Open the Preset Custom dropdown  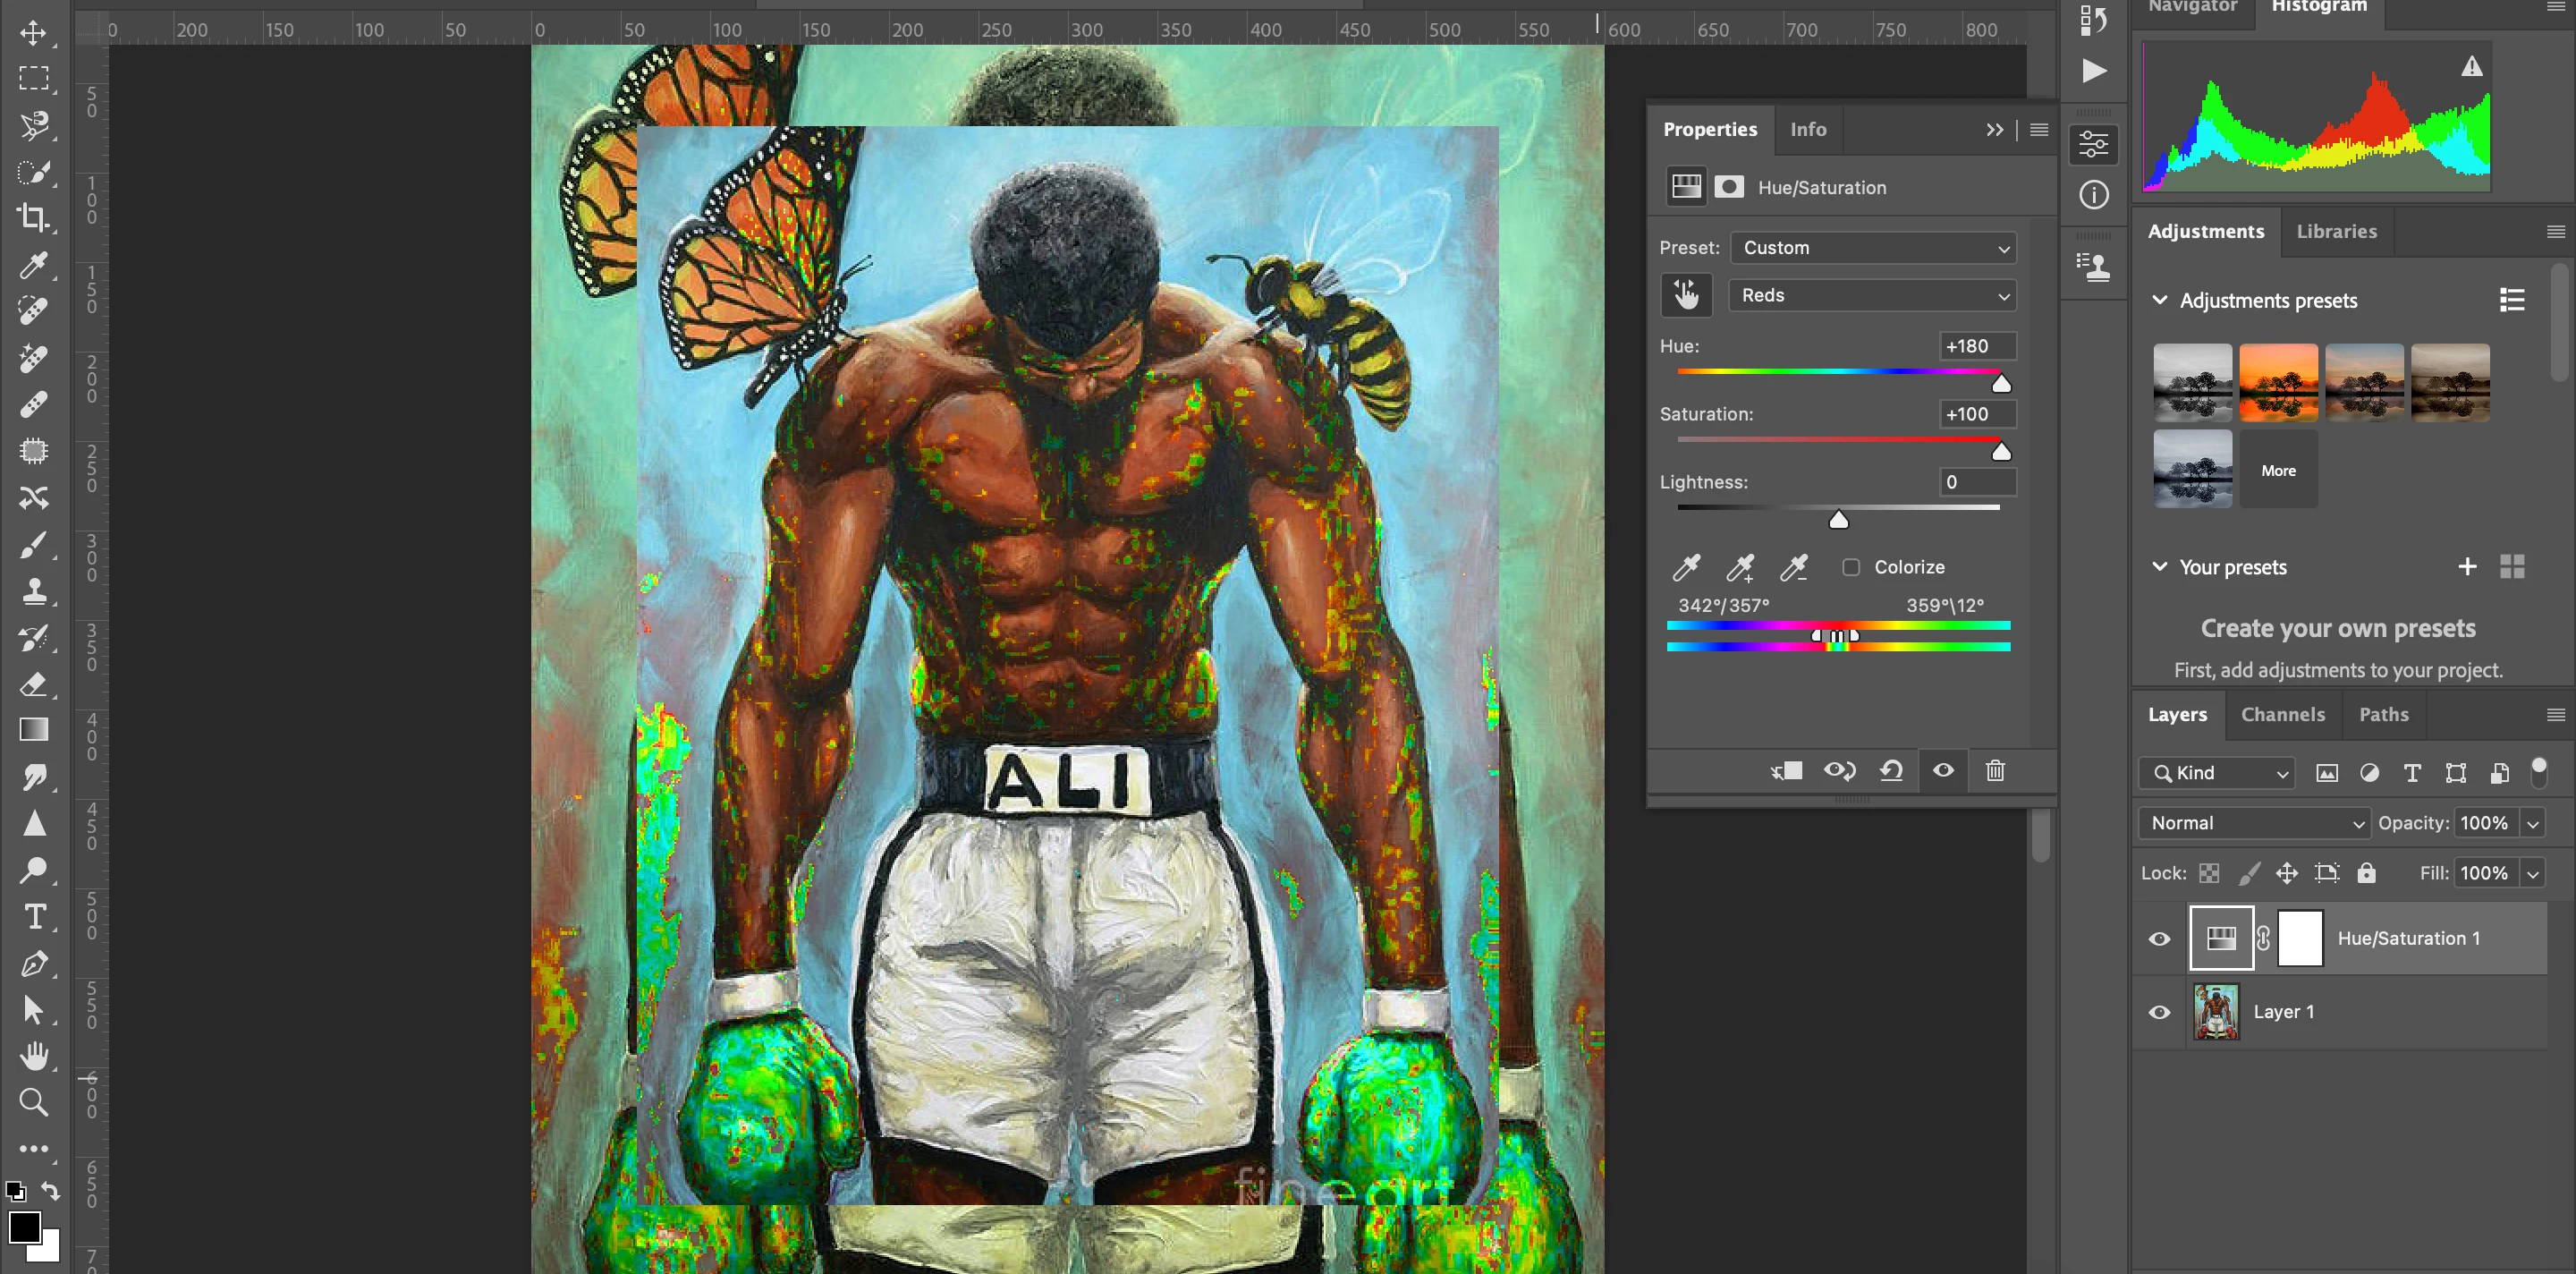click(x=1872, y=248)
